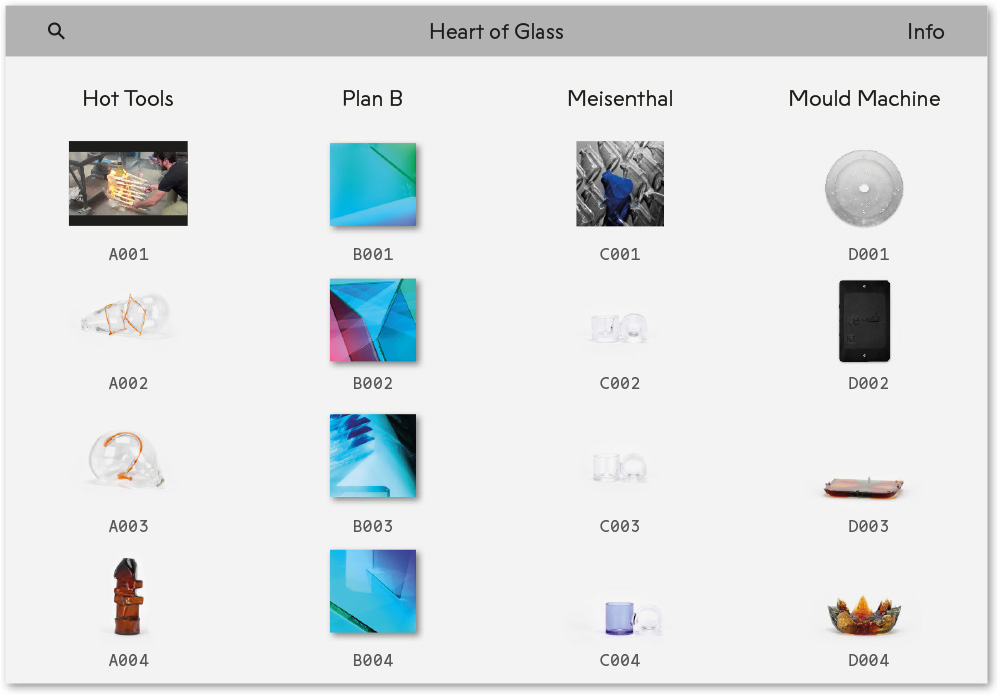
Task: Click the A001 label
Action: (x=128, y=255)
